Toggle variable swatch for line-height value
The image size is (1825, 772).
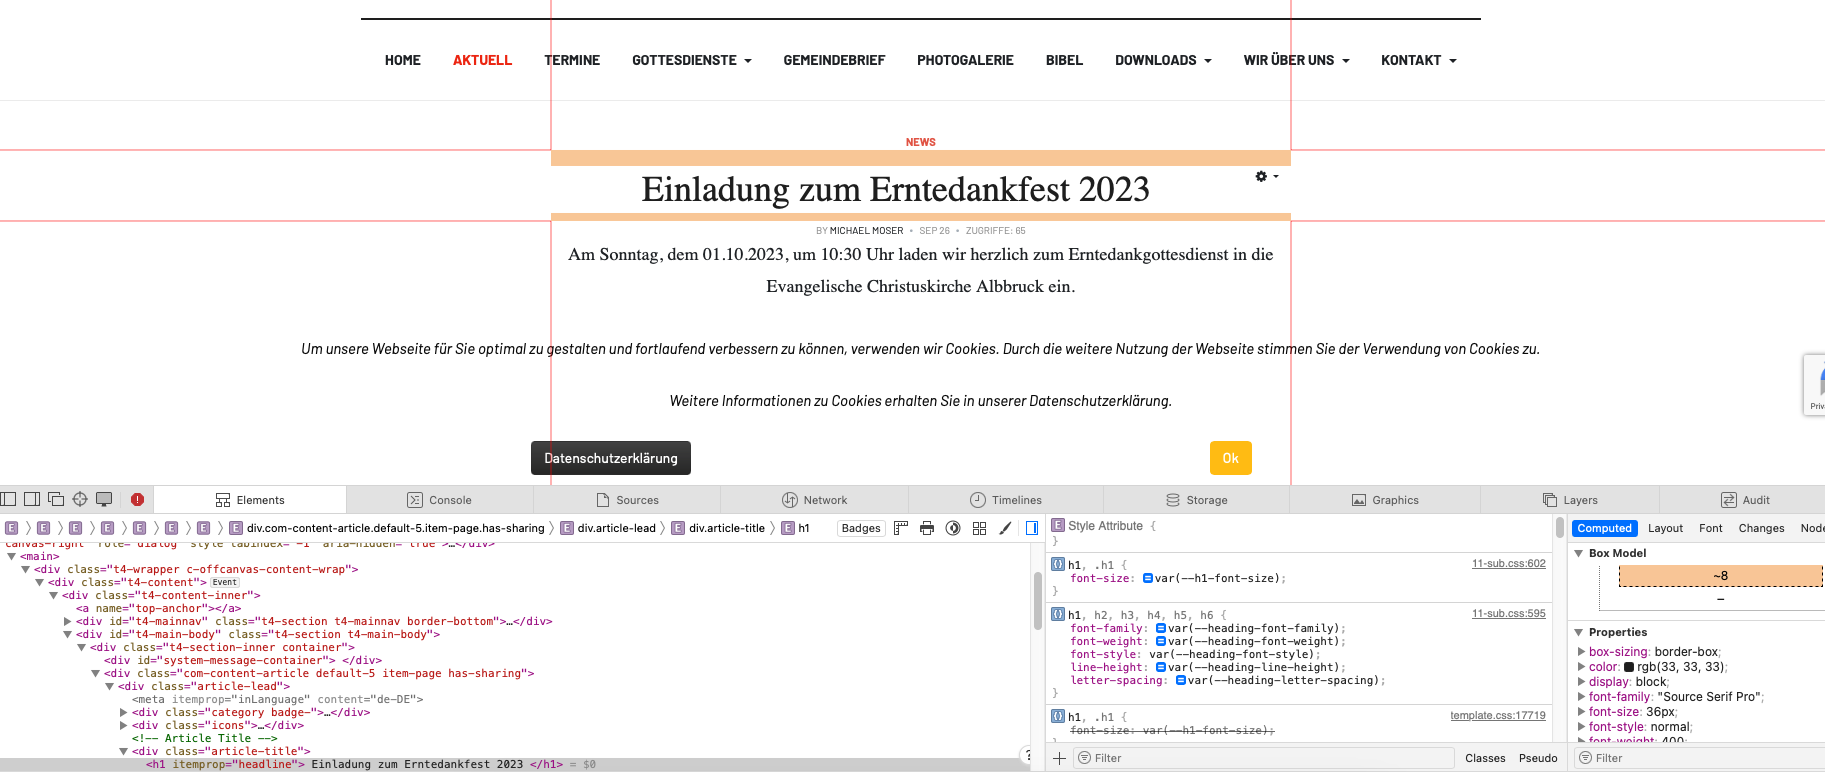(x=1161, y=668)
